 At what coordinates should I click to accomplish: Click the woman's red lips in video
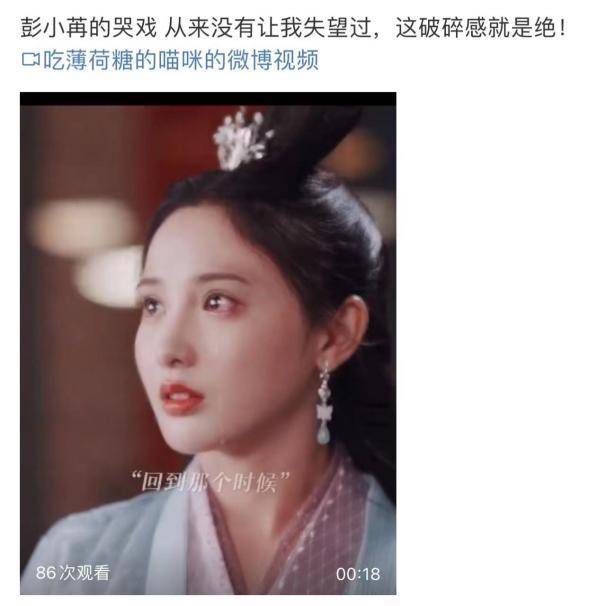click(x=181, y=398)
